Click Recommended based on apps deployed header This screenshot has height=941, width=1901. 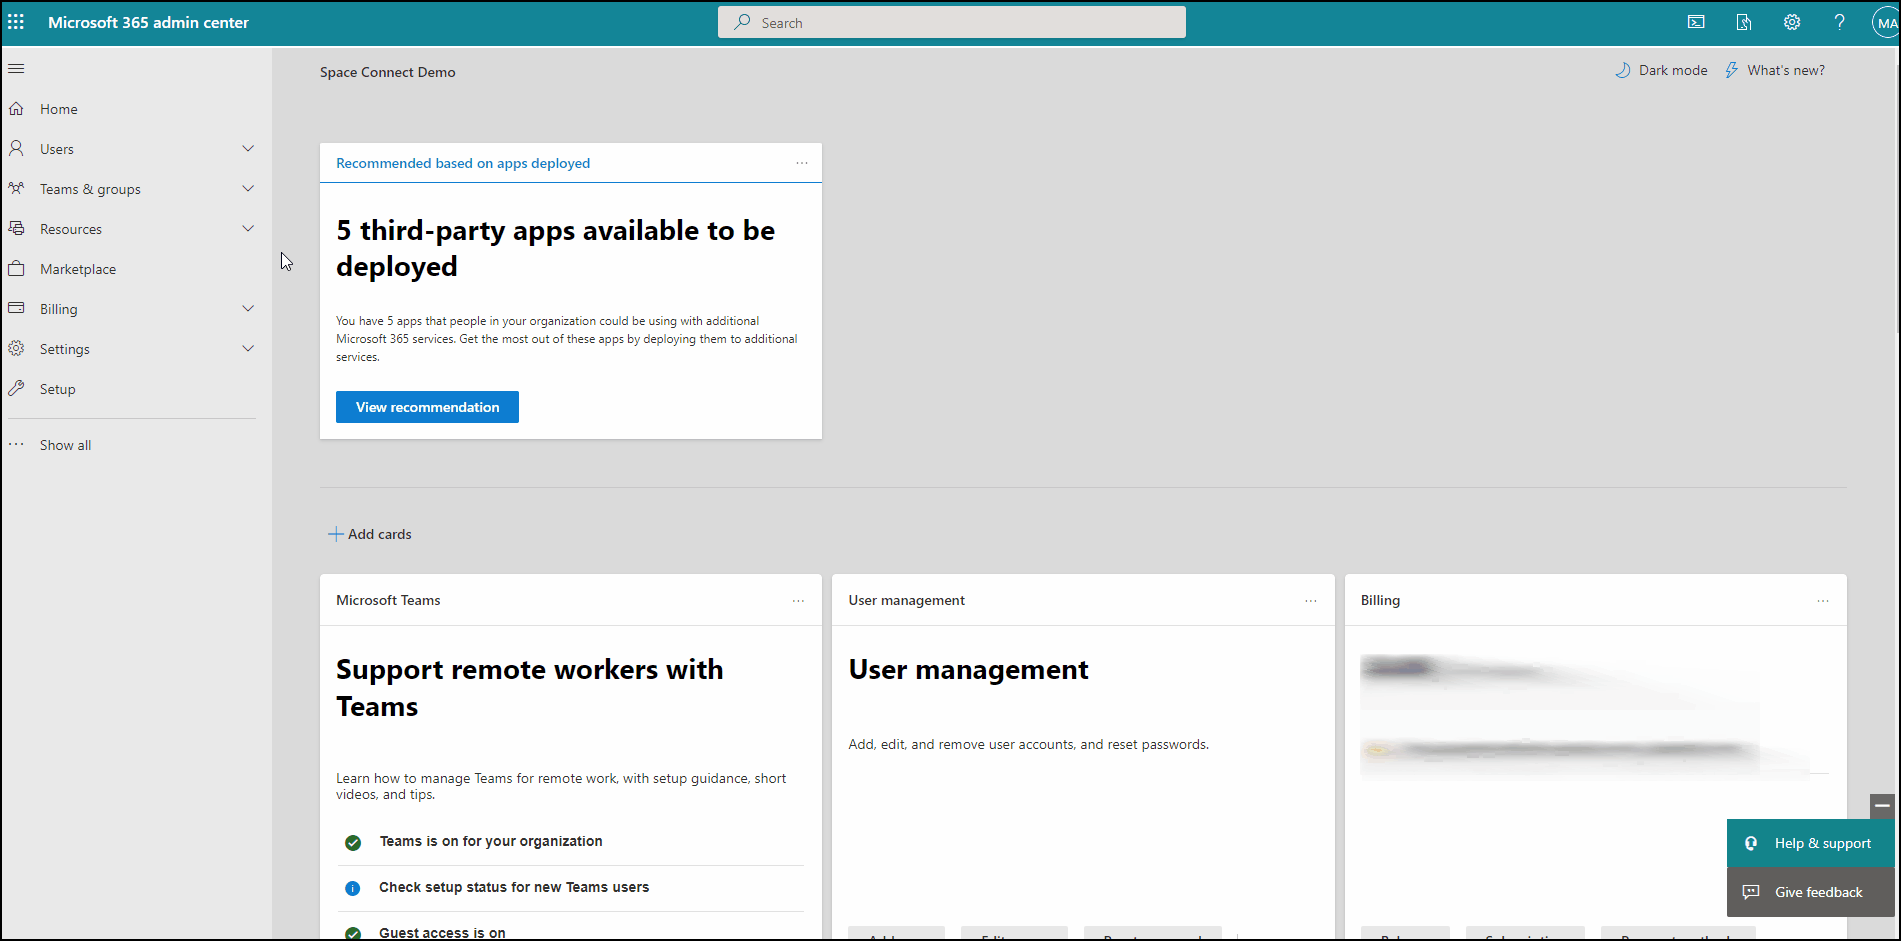pyautogui.click(x=463, y=163)
